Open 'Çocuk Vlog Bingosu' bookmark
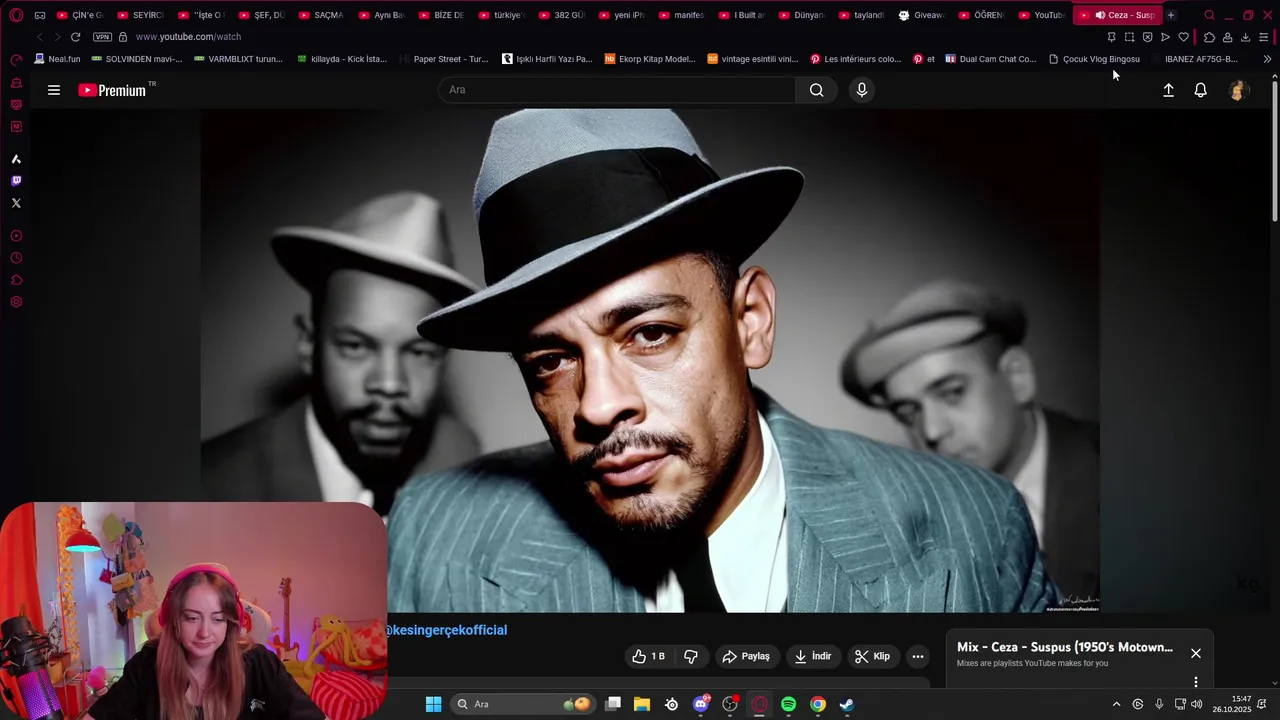 point(1094,59)
